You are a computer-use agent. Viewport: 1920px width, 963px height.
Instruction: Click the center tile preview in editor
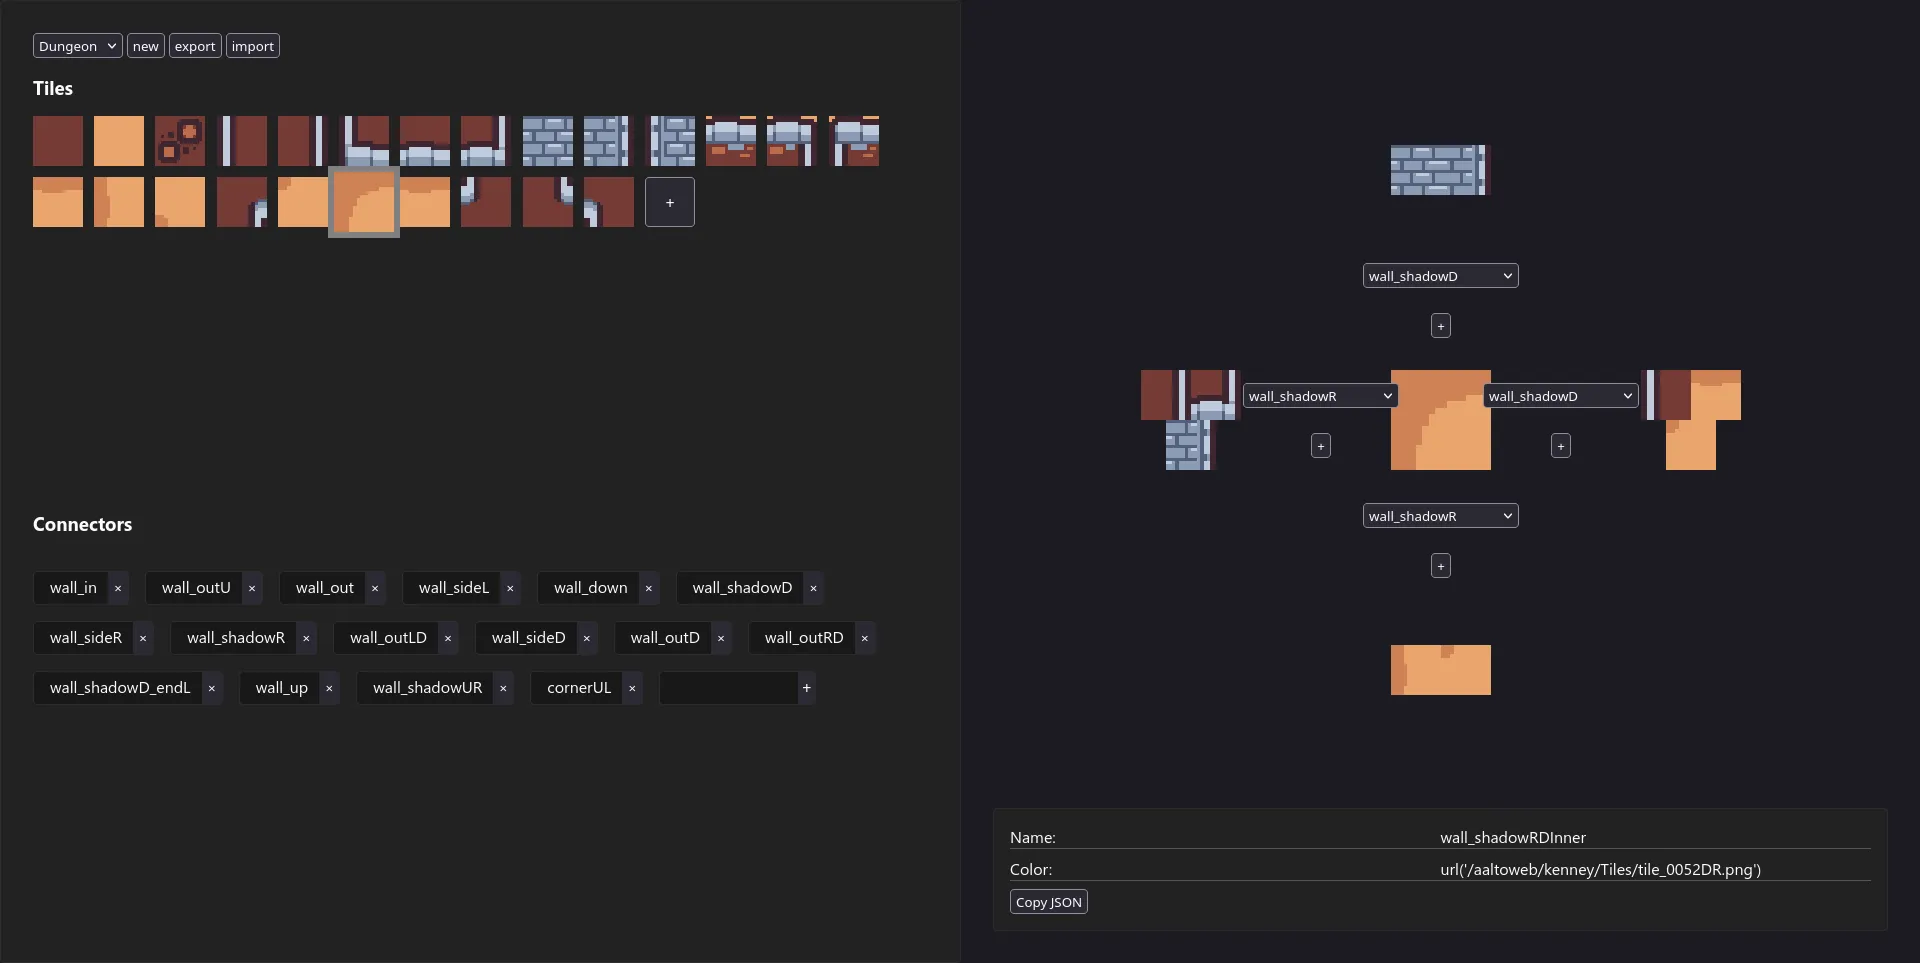click(1441, 420)
